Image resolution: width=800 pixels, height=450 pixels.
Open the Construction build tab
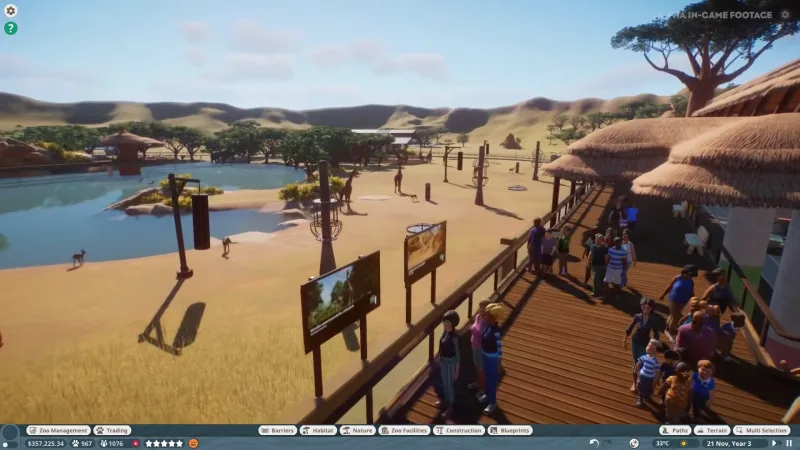(459, 430)
